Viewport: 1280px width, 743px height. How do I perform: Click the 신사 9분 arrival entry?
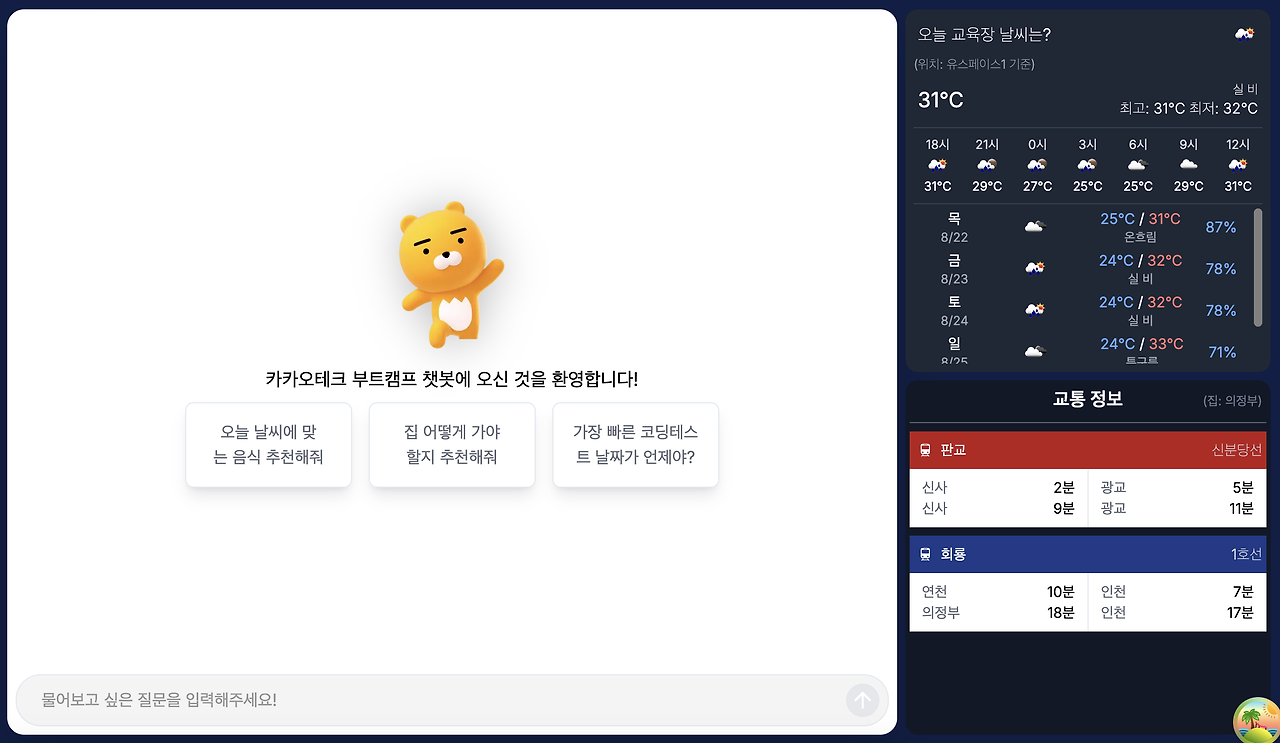(x=998, y=508)
